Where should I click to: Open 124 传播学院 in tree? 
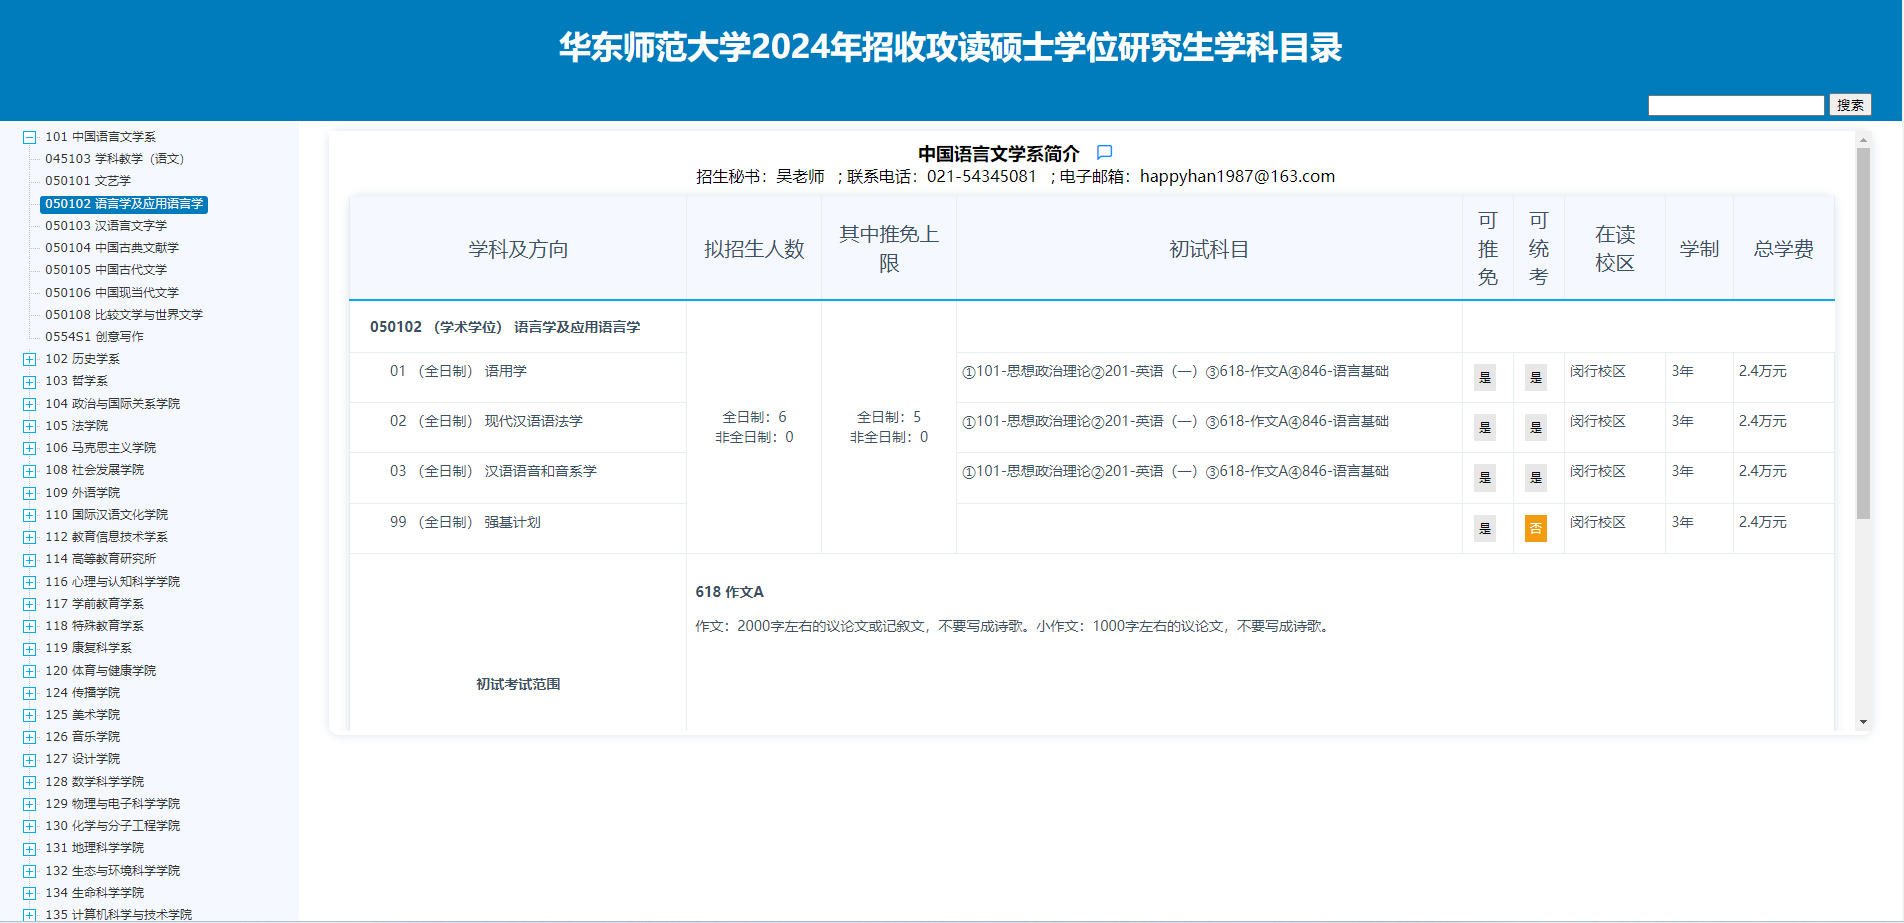tap(82, 693)
